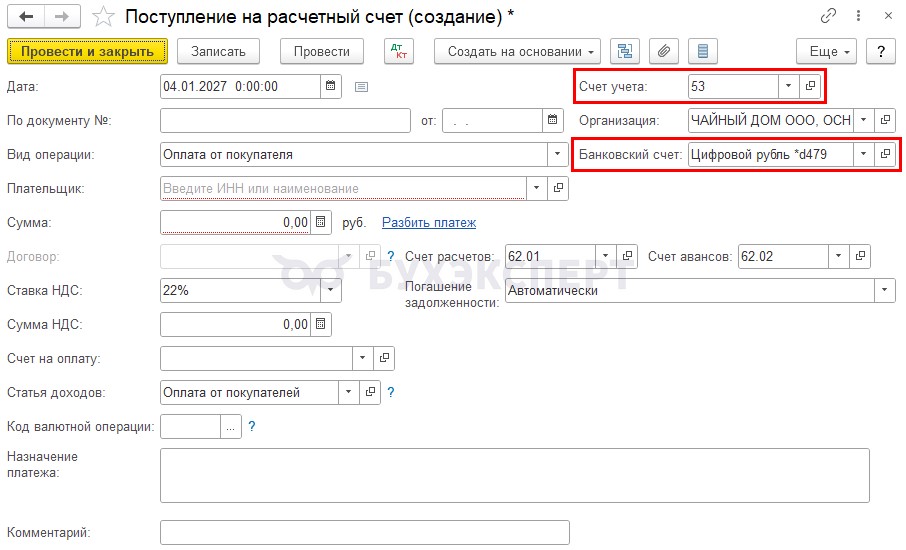Click the Код валютной операции input
906x550 pixels.
tap(191, 426)
